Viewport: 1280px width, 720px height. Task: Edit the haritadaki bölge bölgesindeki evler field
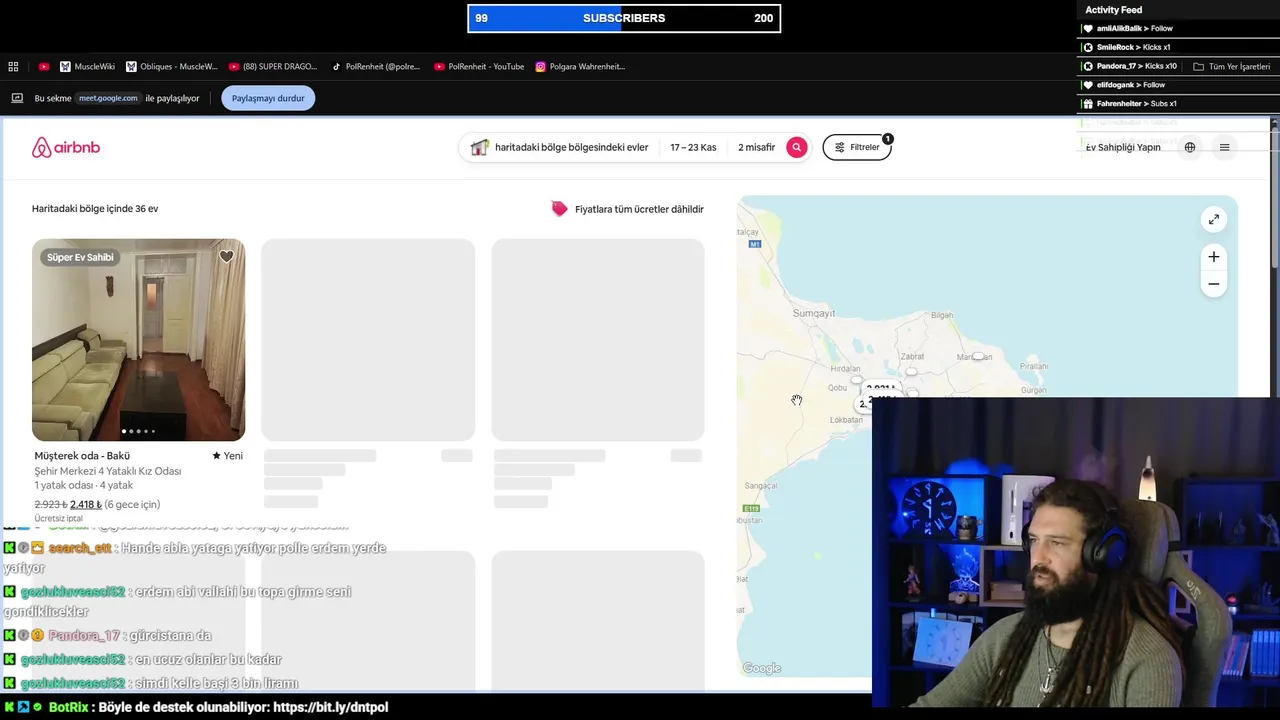pyautogui.click(x=571, y=147)
